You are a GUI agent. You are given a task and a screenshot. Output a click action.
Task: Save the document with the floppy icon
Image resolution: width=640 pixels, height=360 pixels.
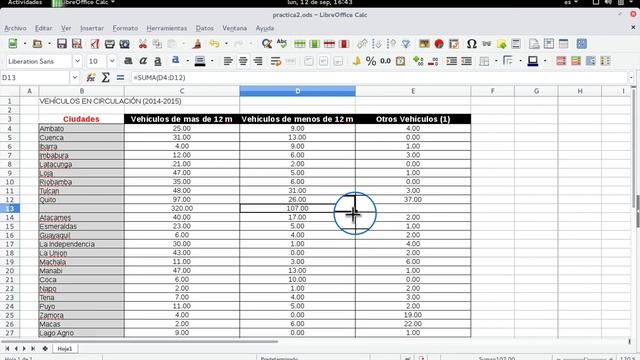[x=62, y=44]
